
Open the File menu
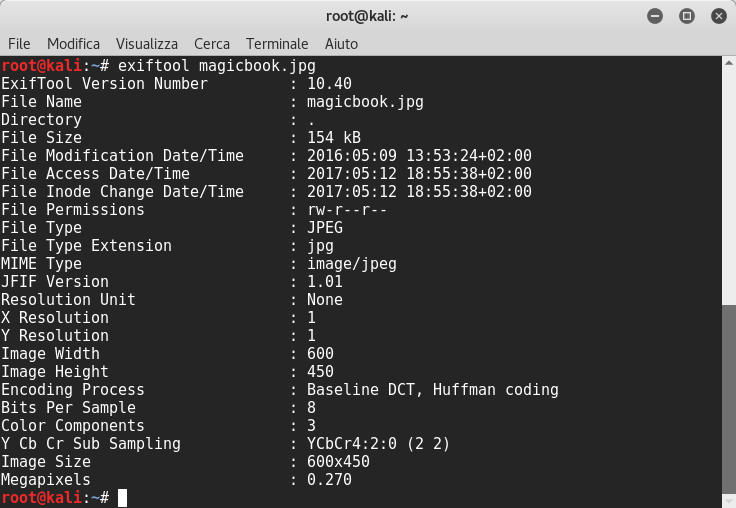pos(19,44)
